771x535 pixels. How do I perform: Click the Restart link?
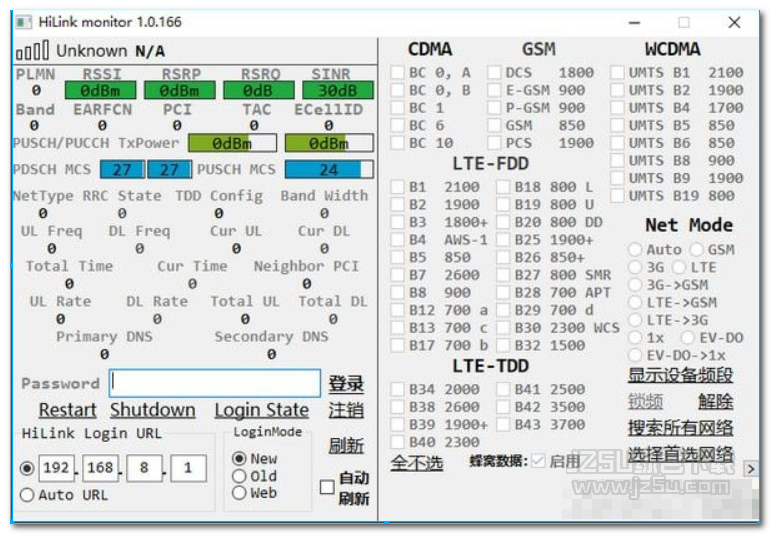point(68,410)
